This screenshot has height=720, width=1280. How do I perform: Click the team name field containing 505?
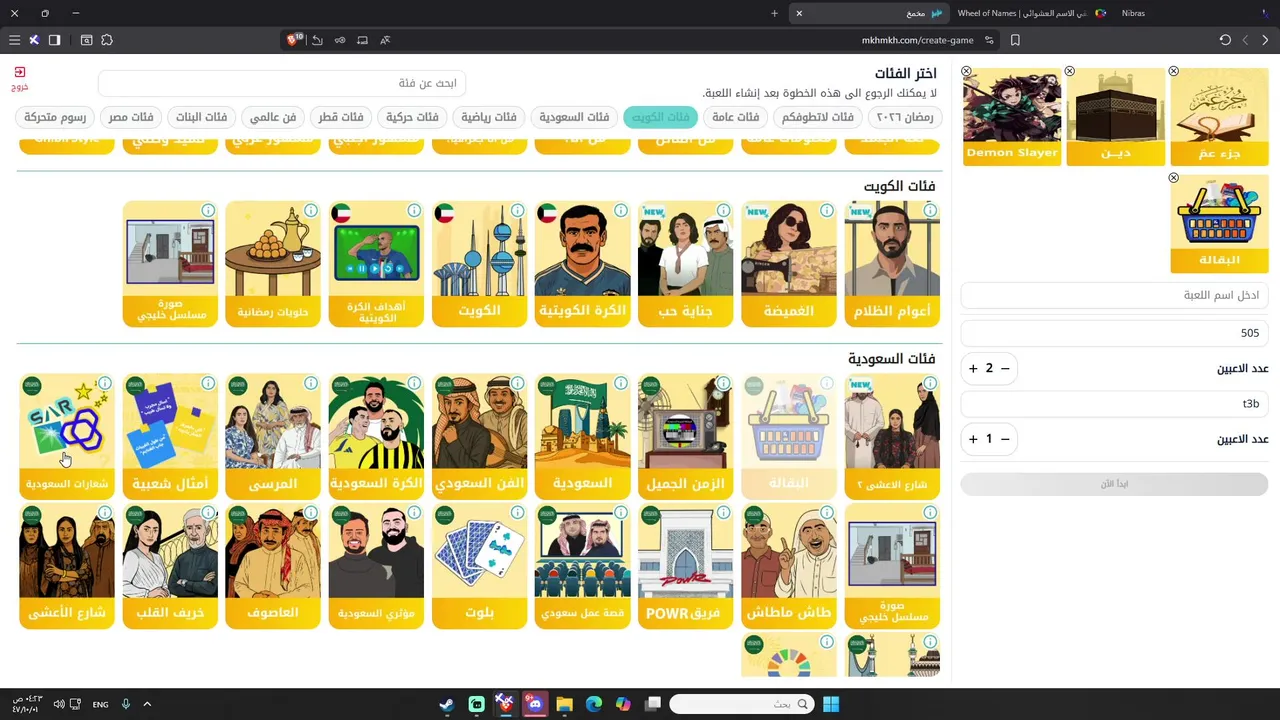[1114, 333]
